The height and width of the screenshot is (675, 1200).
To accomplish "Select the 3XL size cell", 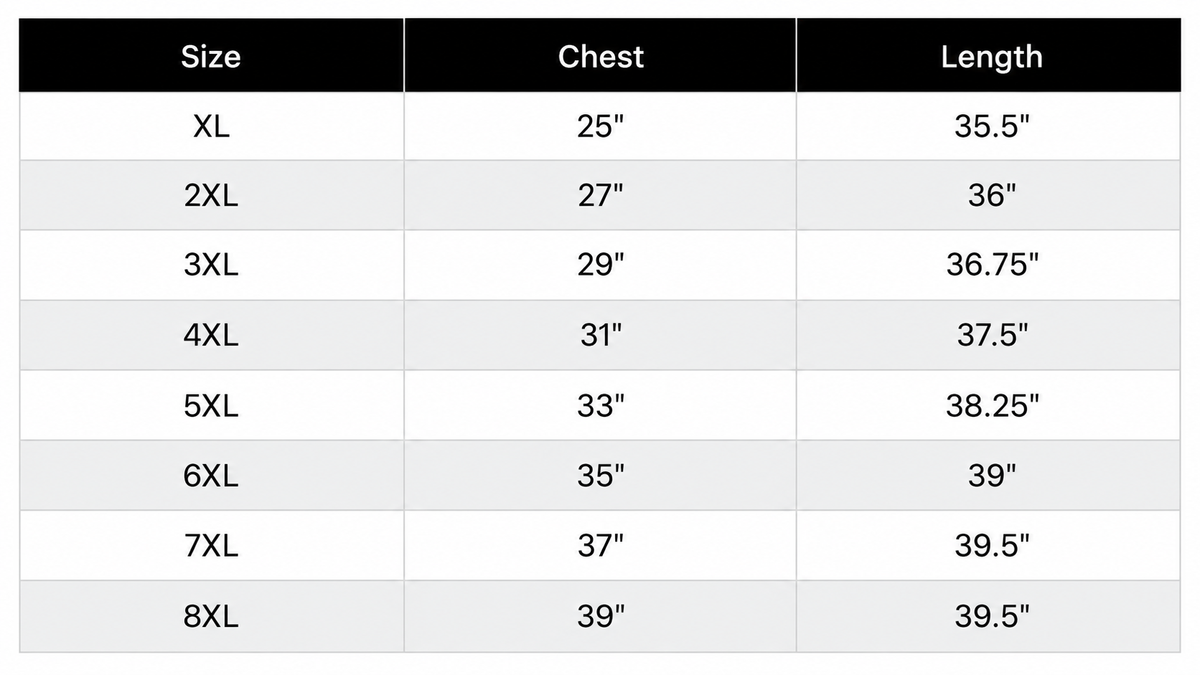I will [x=211, y=266].
